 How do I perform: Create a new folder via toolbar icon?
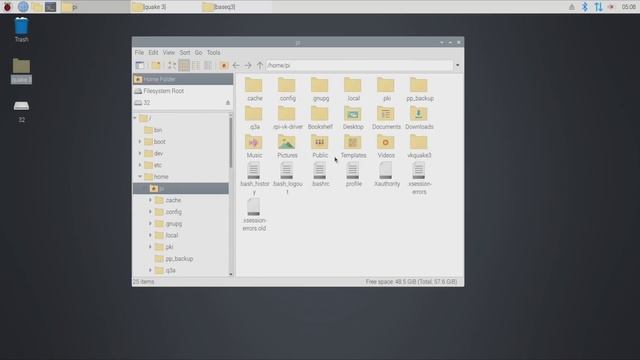[x=156, y=65]
